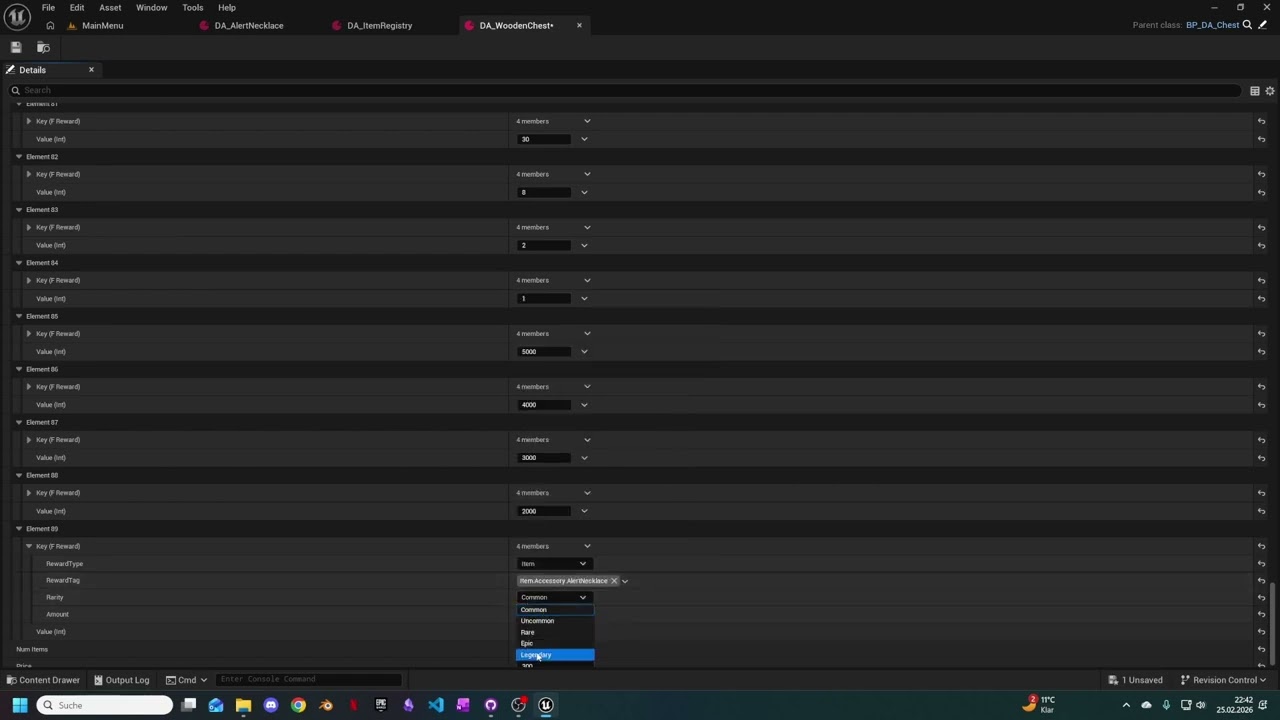The width and height of the screenshot is (1280, 720).
Task: Open the Revision Control menu
Action: 1224,680
